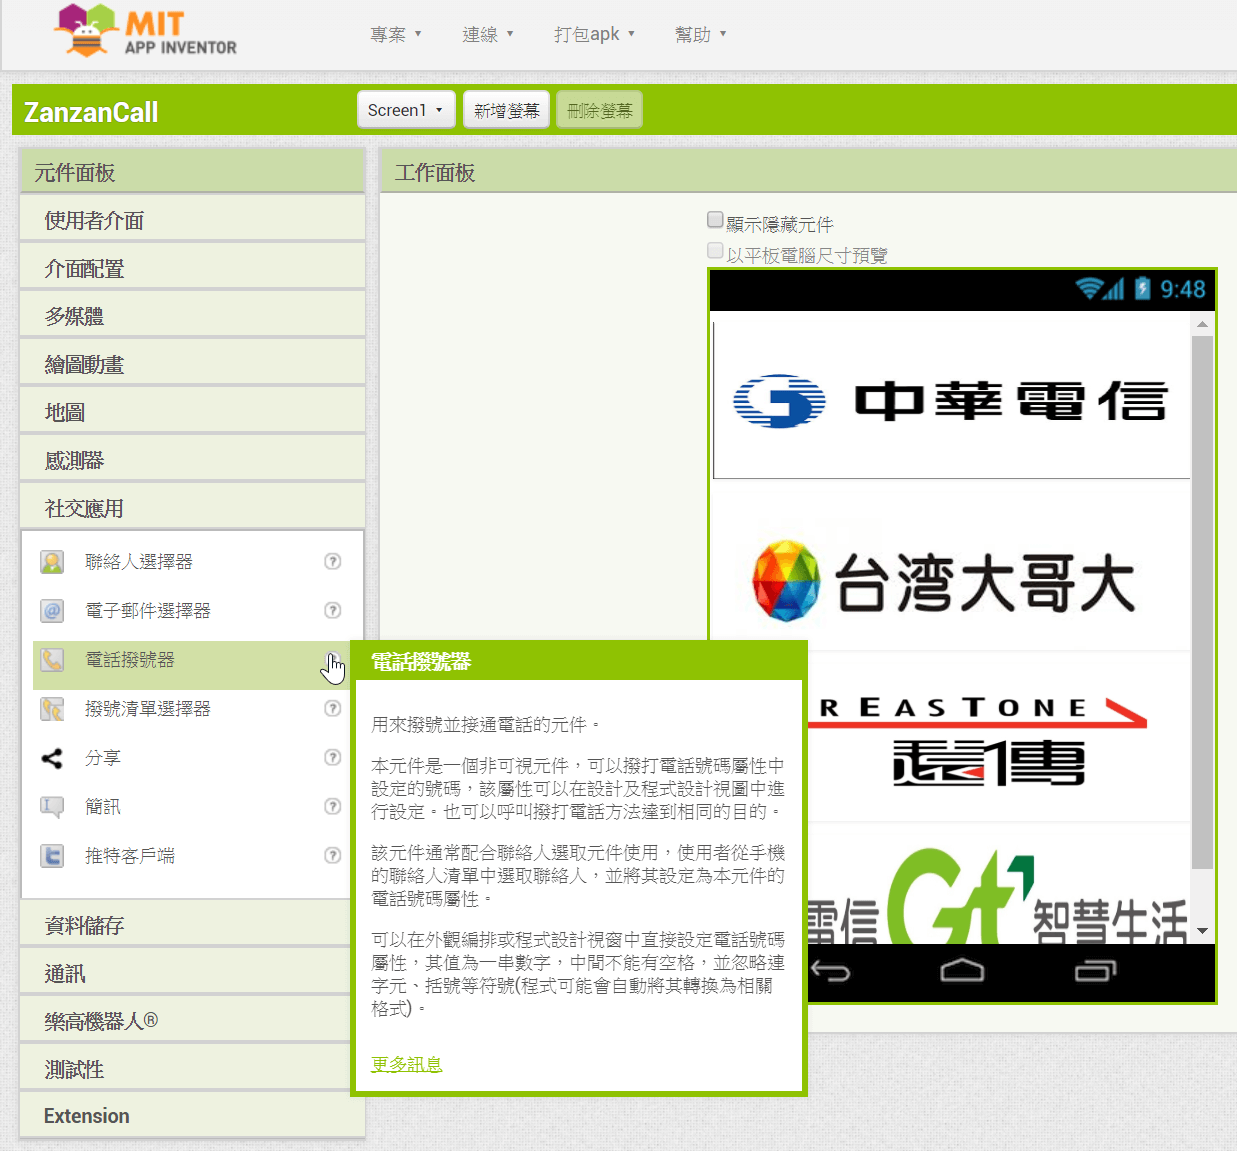This screenshot has height=1151, width=1237.
Task: Select the 聯絡人選擇器 component icon
Action: coord(52,562)
